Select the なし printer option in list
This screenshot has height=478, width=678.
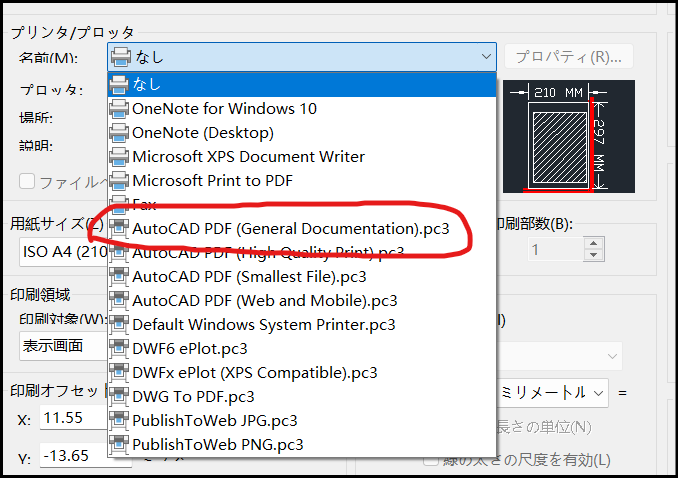[302, 84]
